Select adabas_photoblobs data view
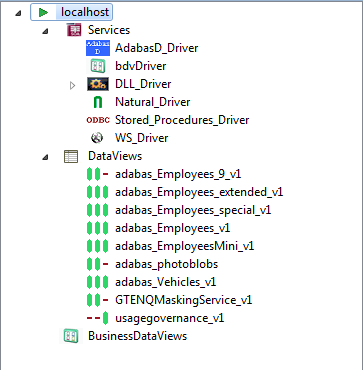363x370 pixels. tap(166, 264)
